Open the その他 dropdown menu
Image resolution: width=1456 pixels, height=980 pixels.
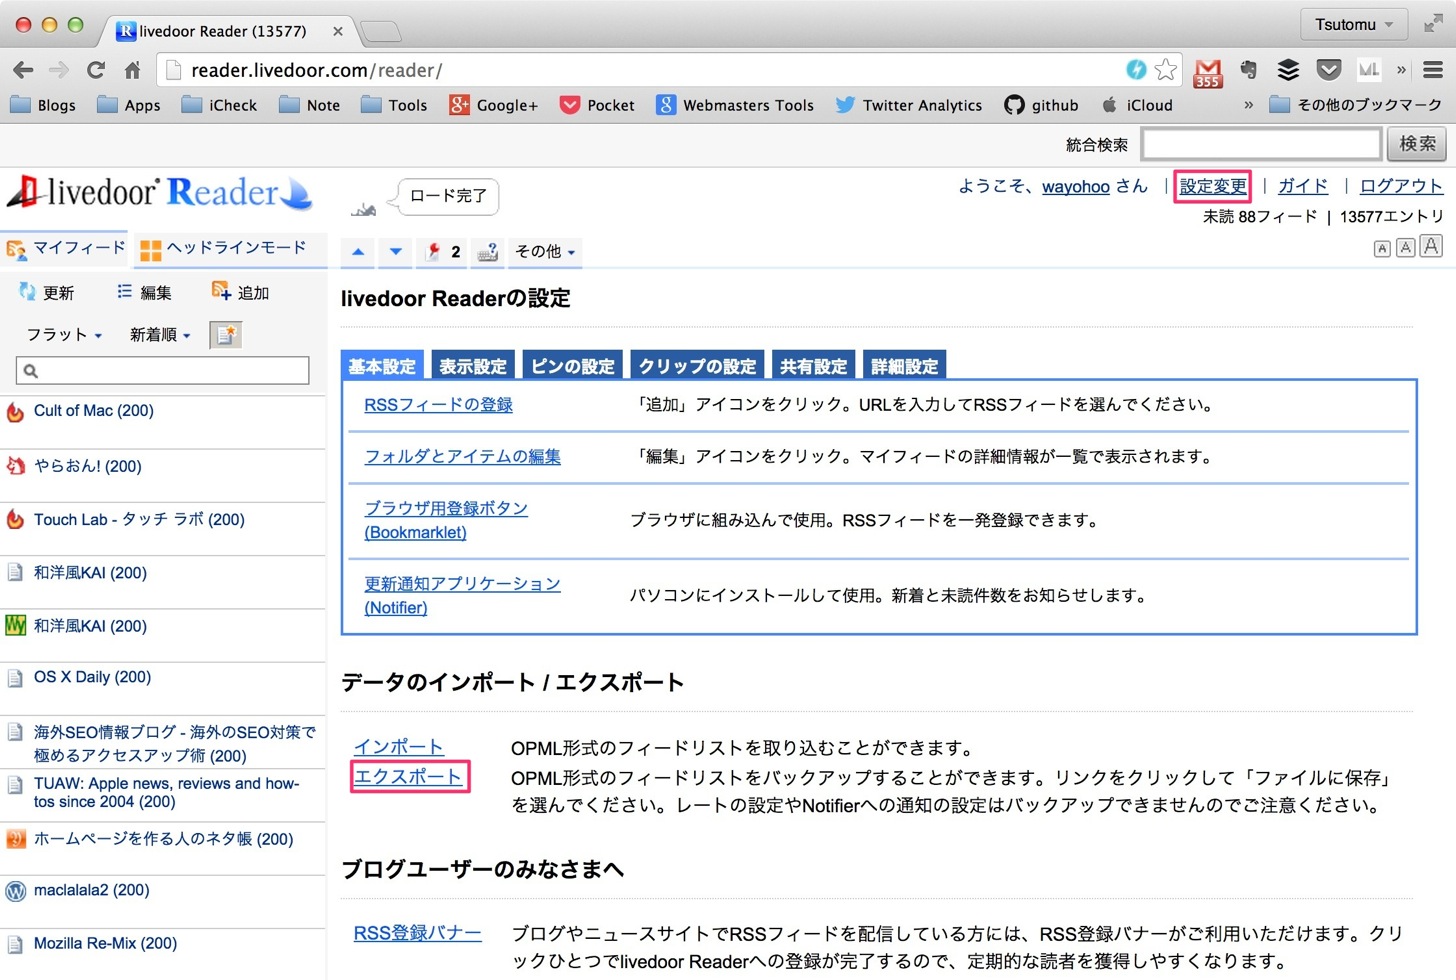(545, 252)
